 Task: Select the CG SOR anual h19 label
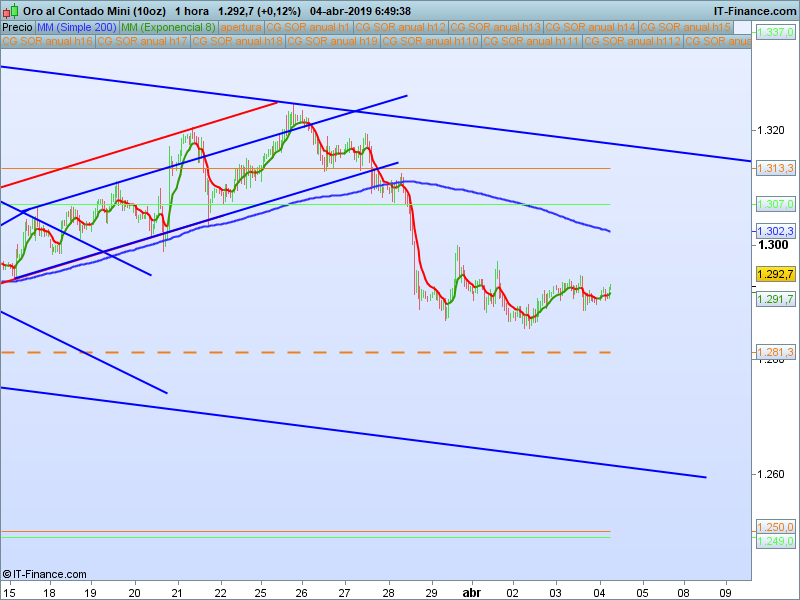(x=333, y=41)
